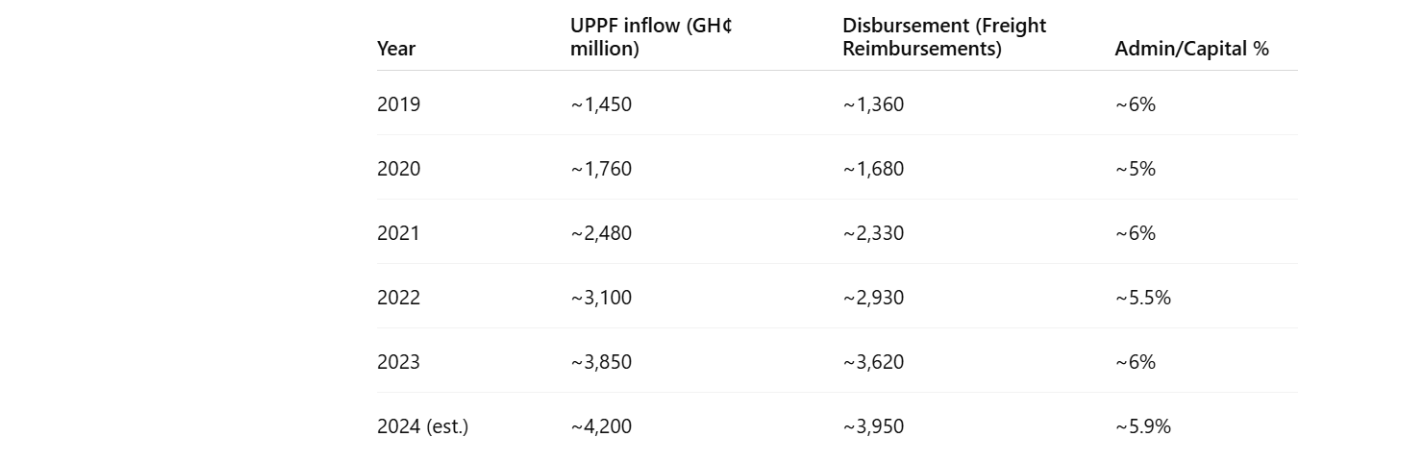Click the 2021 inflow value ~2,480
Image resolution: width=1402 pixels, height=462 pixels.
click(600, 233)
